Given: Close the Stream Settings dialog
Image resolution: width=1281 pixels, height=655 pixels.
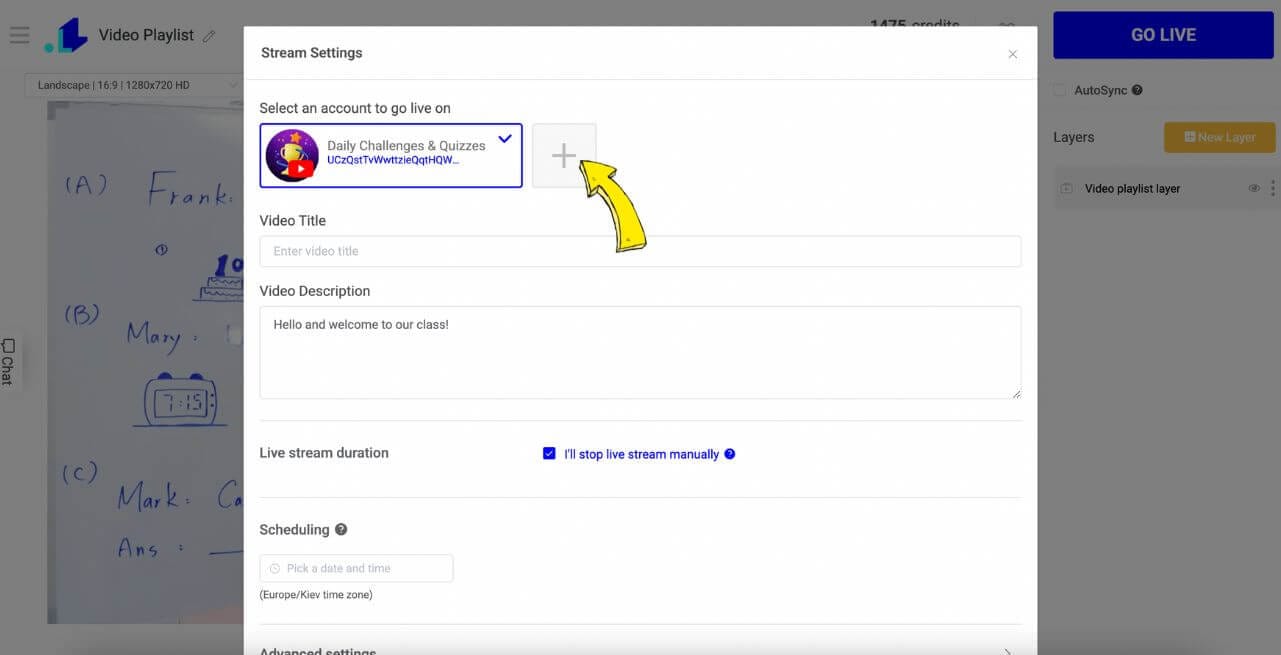Looking at the screenshot, I should (1012, 54).
